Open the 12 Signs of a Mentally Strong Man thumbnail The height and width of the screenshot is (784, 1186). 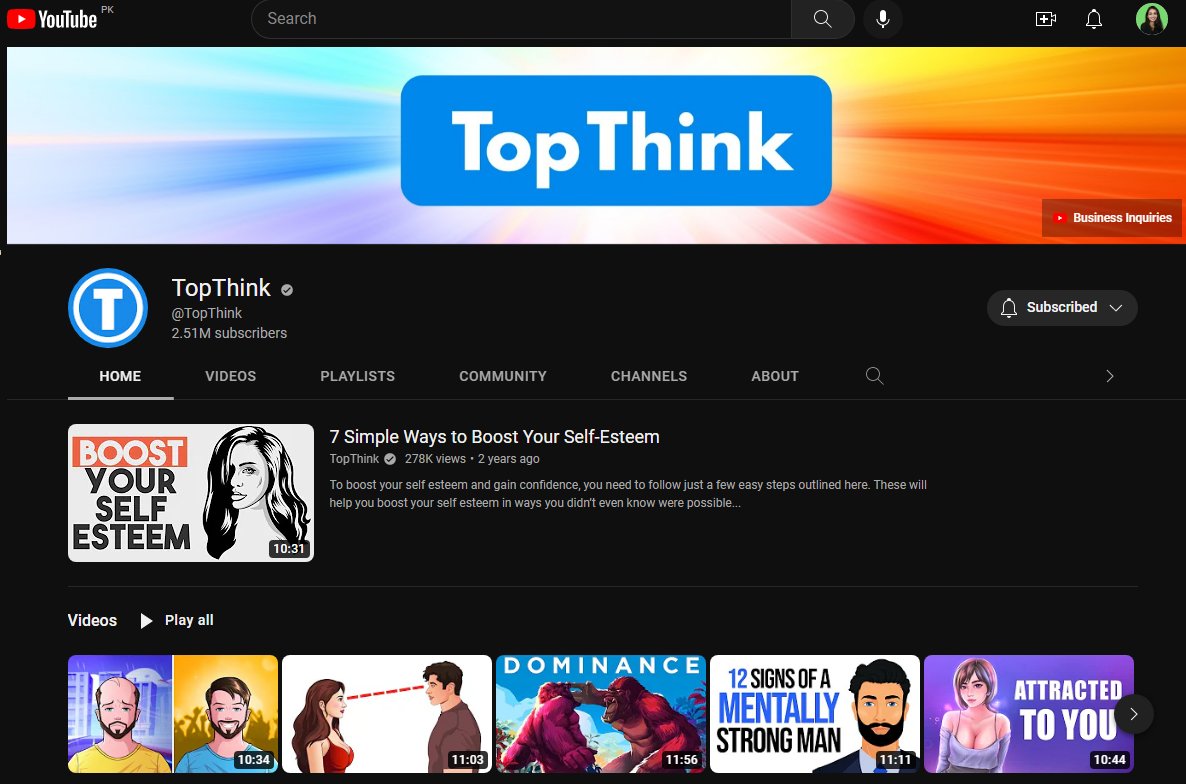point(815,714)
